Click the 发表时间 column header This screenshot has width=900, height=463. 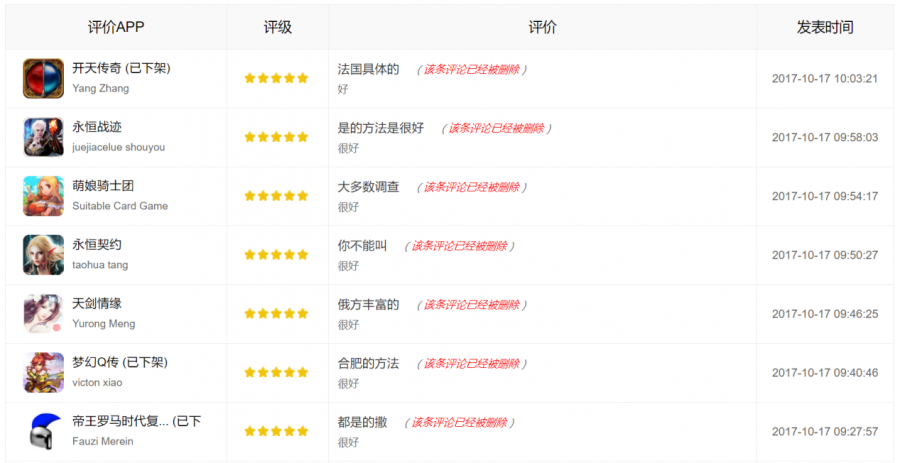[x=825, y=28]
